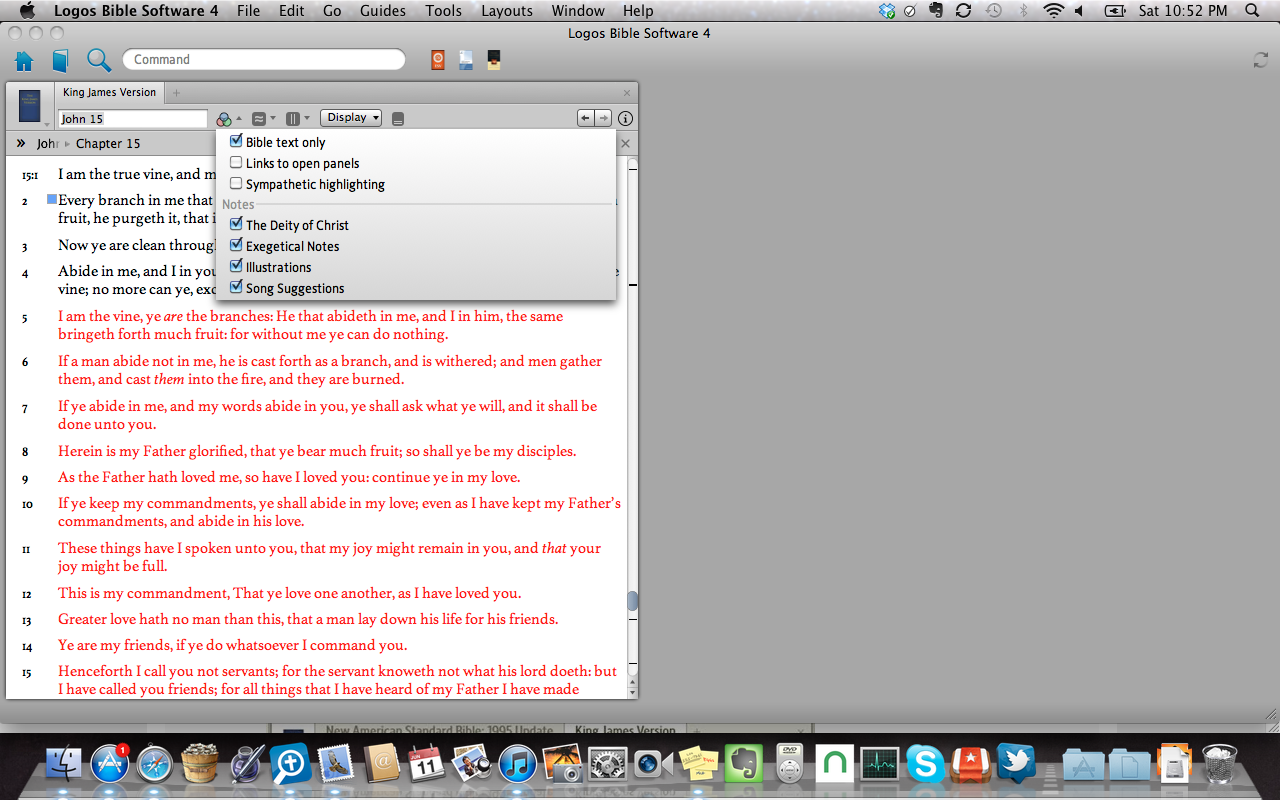Click the sync refresh icon at top right
This screenshot has width=1280, height=800.
[x=1261, y=60]
